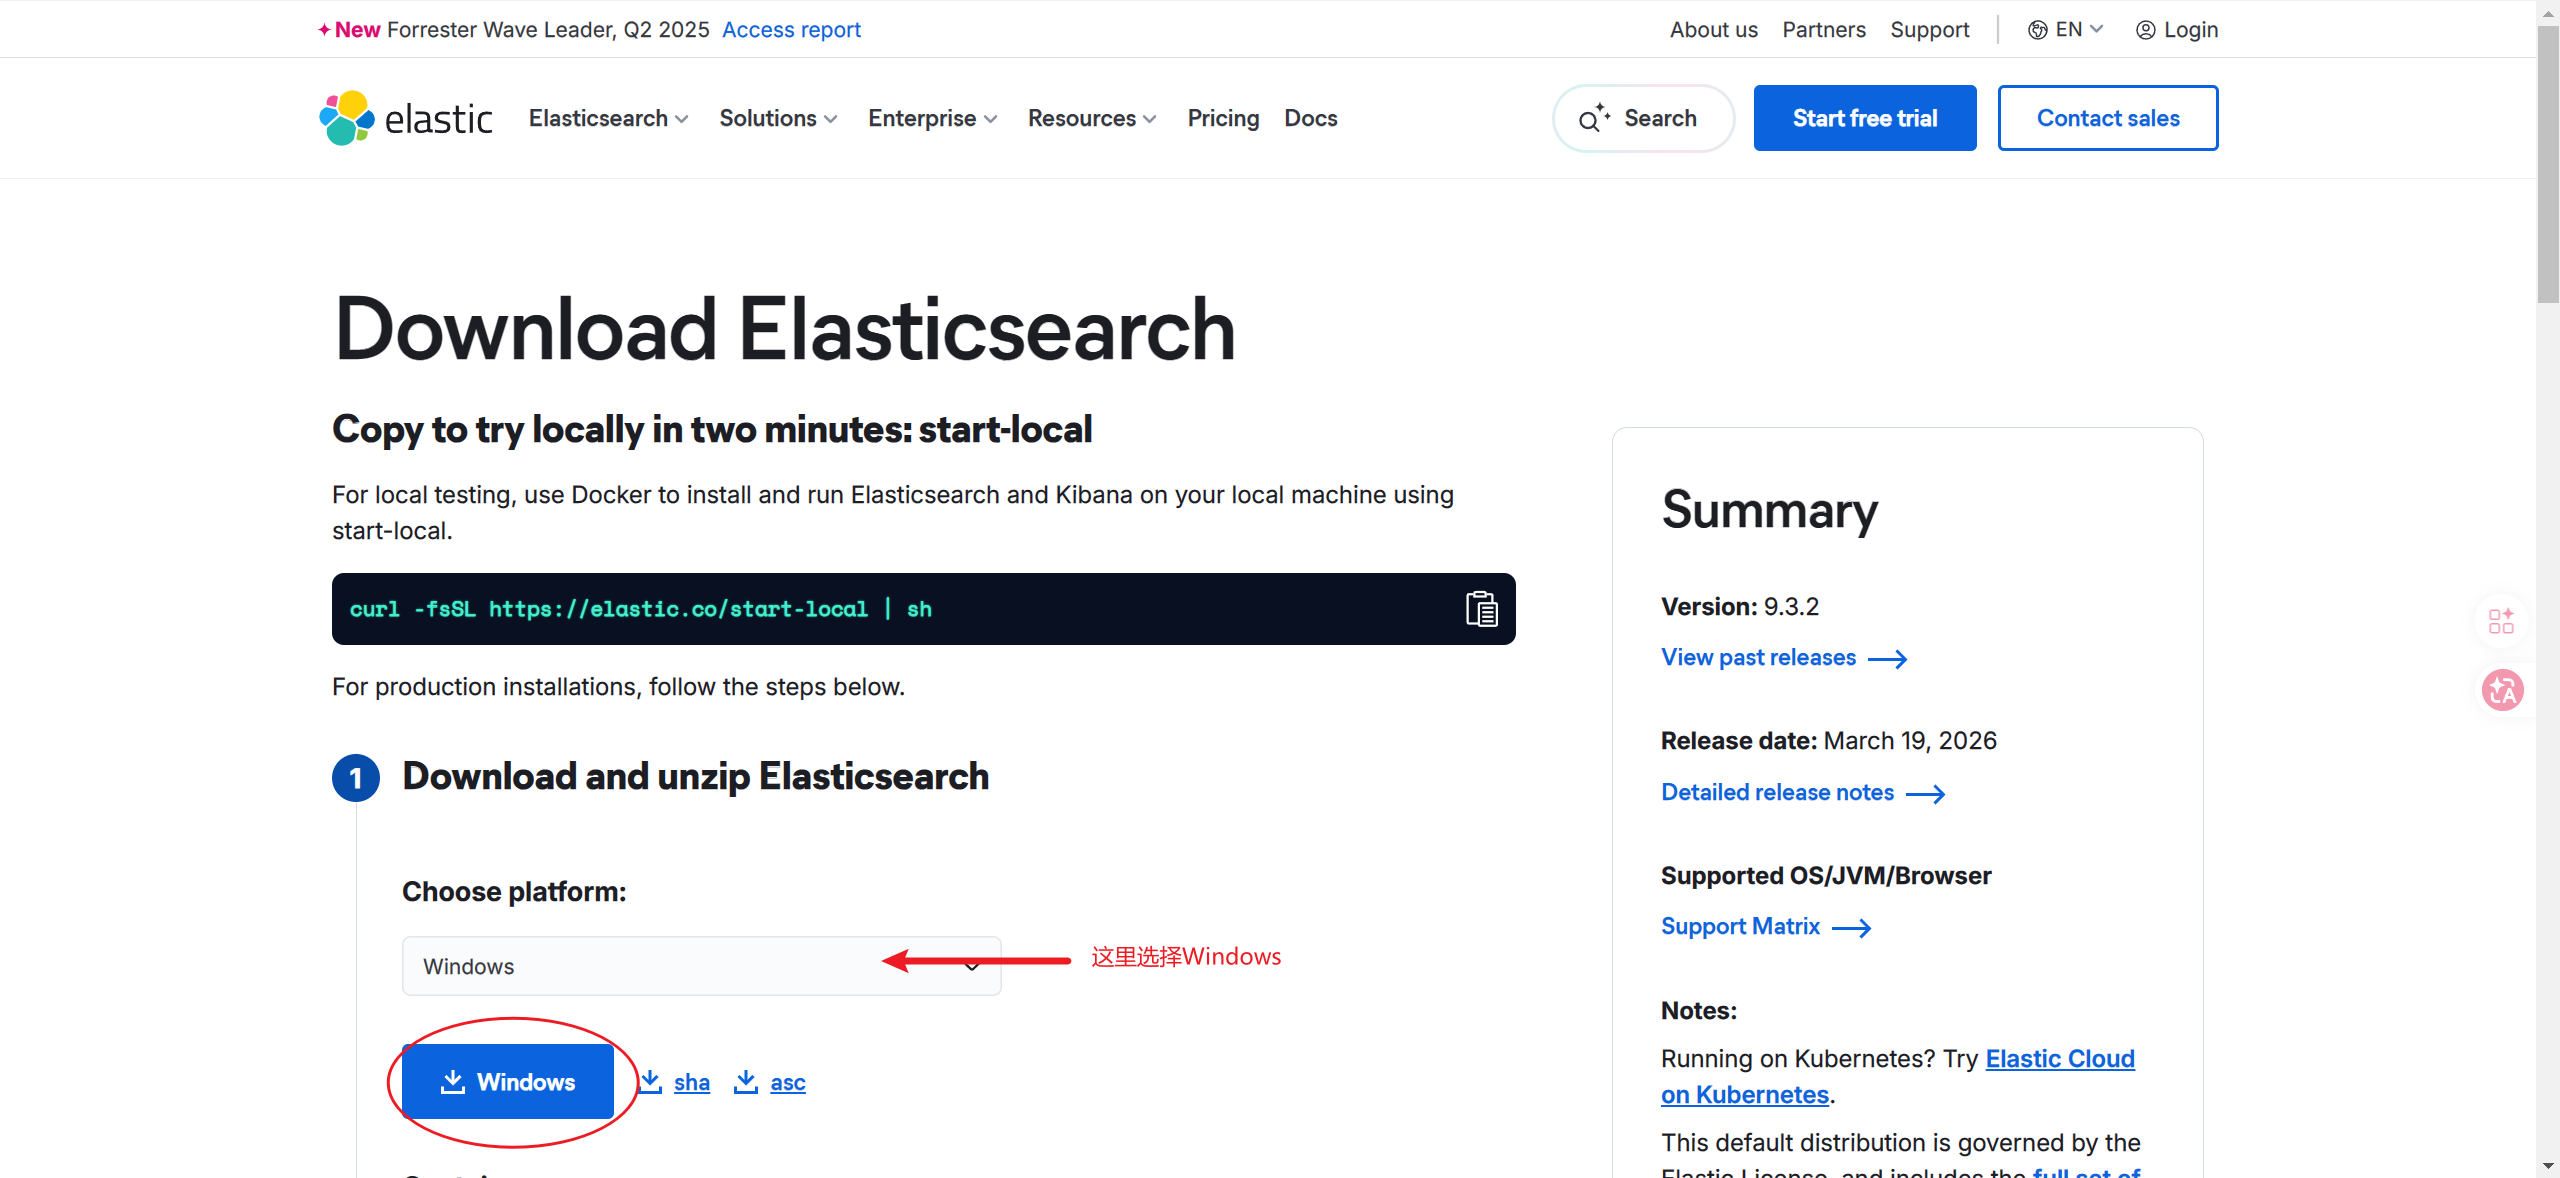Click the search sparkle magnifier icon

(x=1594, y=118)
